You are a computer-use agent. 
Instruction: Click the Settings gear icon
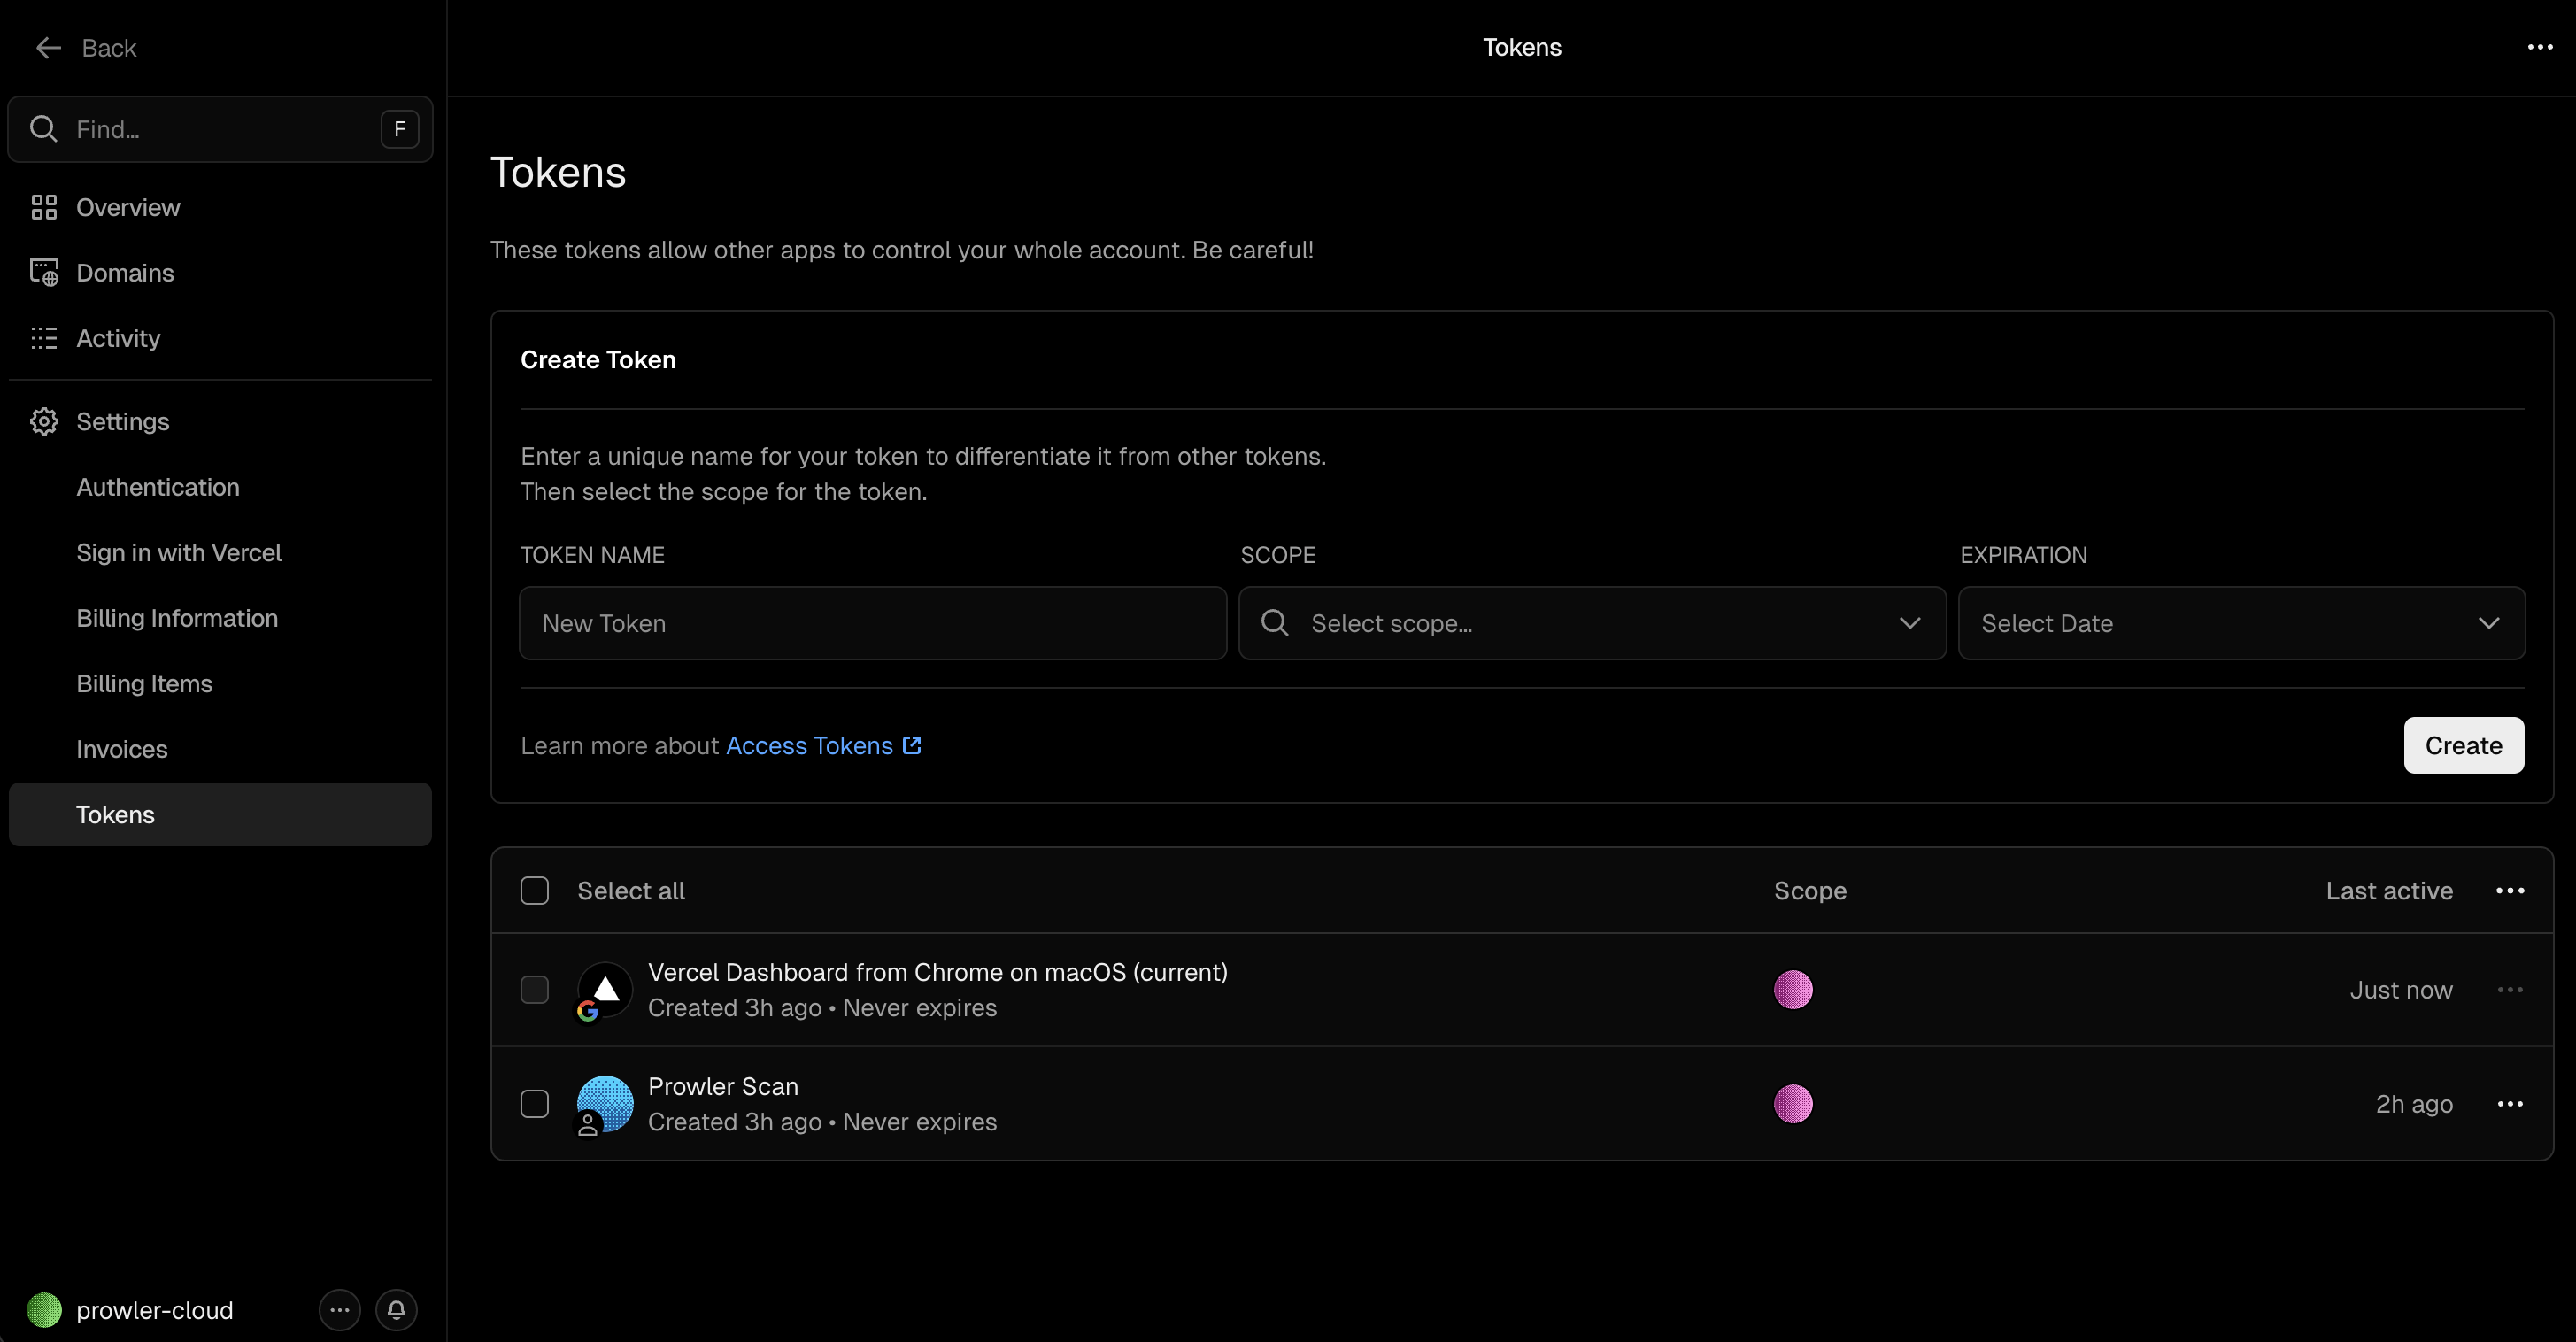click(44, 421)
